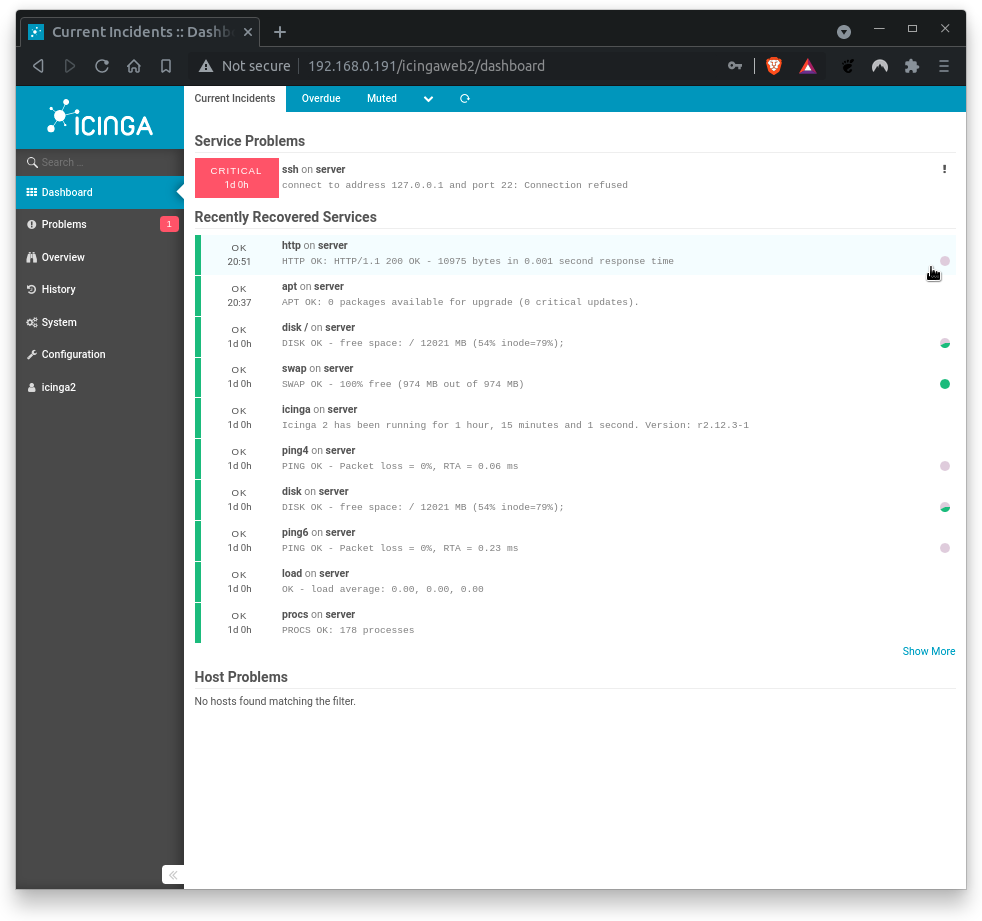Click the pie chart indicator for disk / service
Viewport: 982px width, 921px height.
(x=944, y=342)
